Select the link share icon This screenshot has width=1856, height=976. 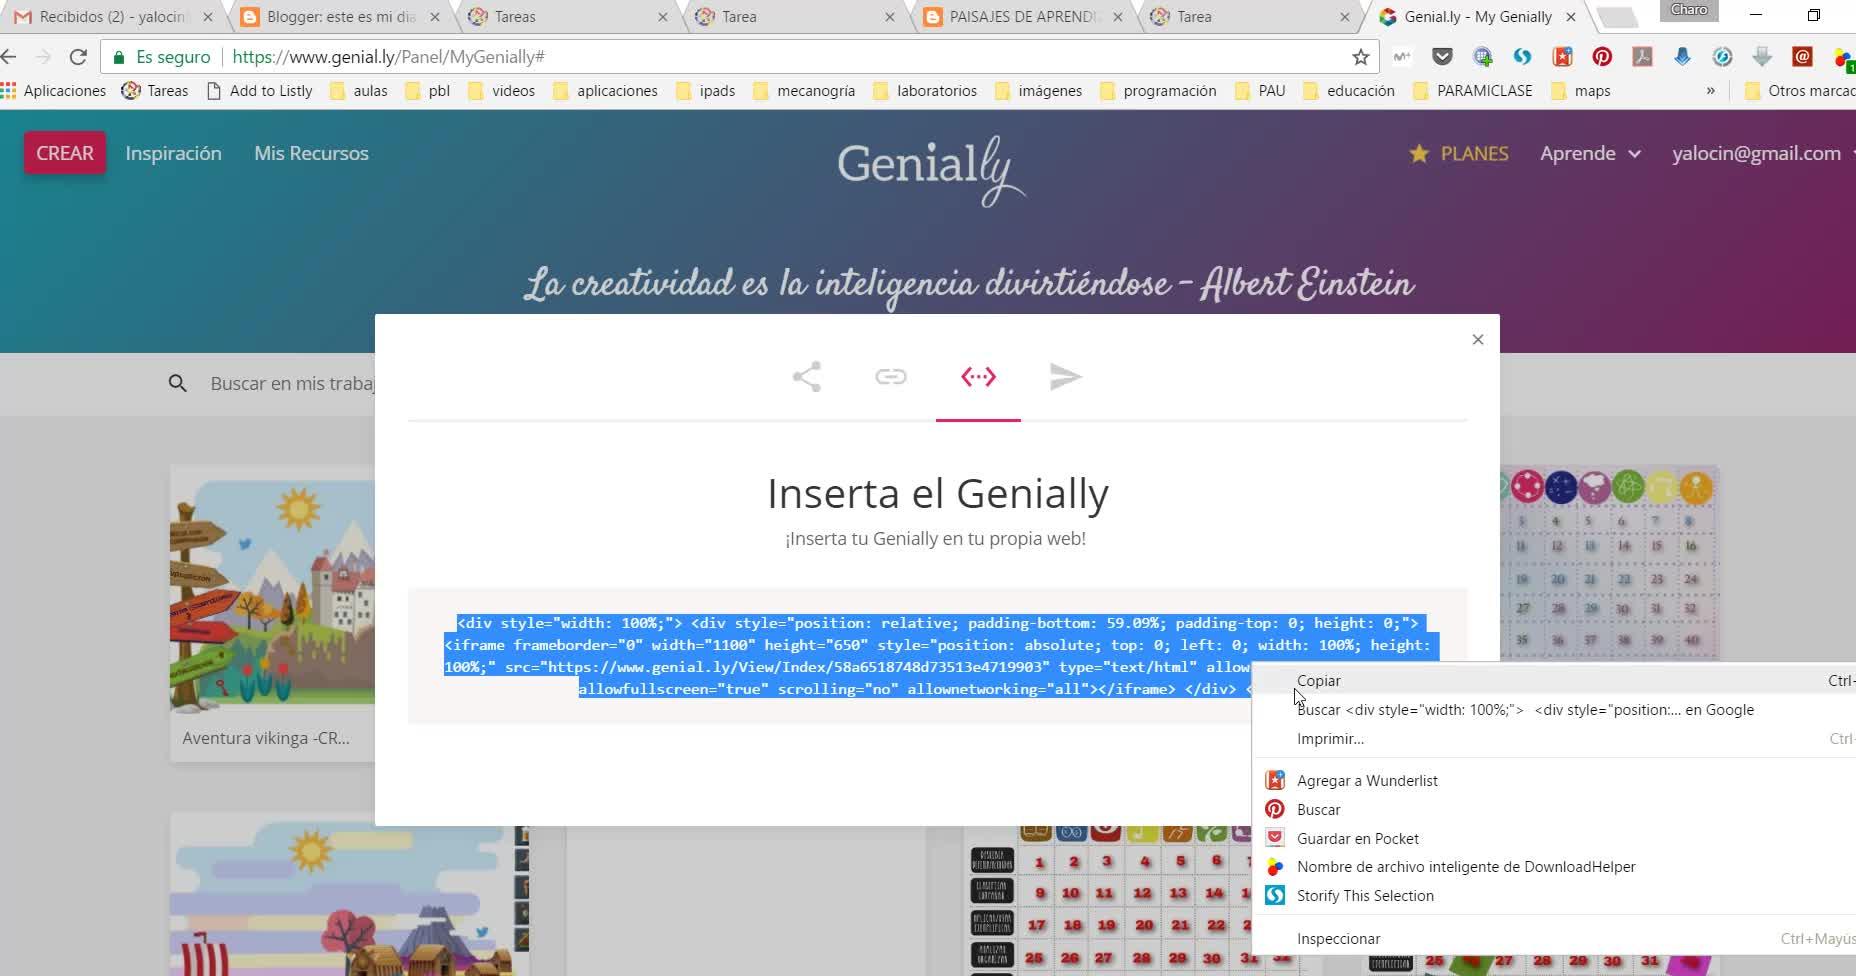click(x=891, y=377)
